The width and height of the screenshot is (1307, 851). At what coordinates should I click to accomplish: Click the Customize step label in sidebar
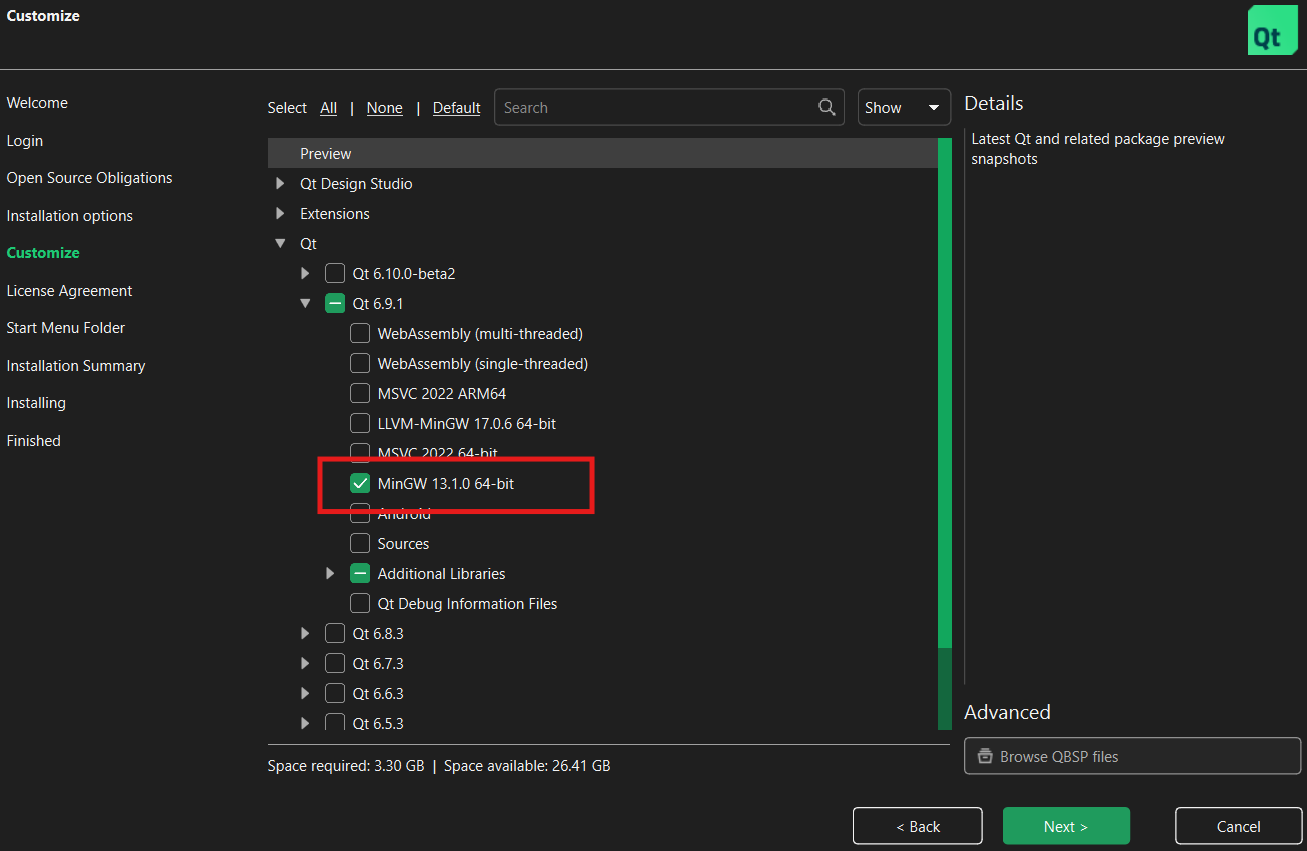point(43,253)
